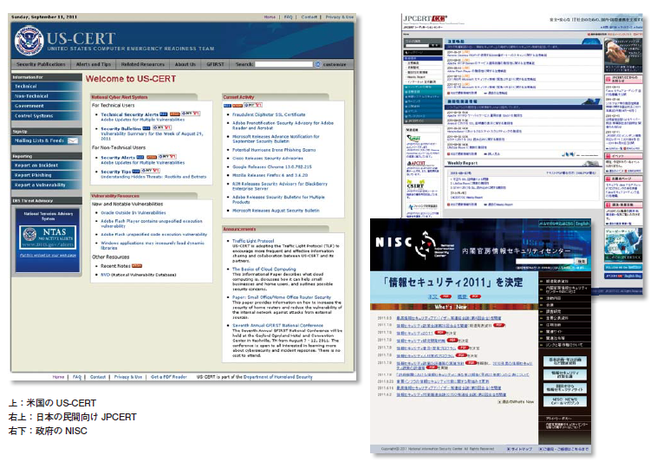Open the Security Publications menu
670x468 pixels.
(x=40, y=62)
